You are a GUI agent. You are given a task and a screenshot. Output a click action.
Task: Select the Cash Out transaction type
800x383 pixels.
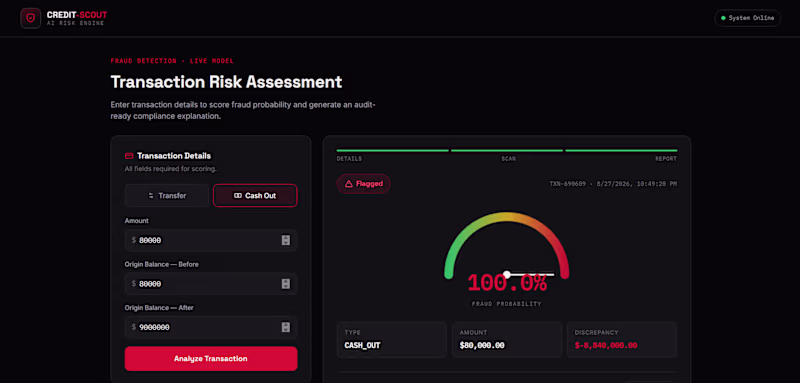[255, 195]
